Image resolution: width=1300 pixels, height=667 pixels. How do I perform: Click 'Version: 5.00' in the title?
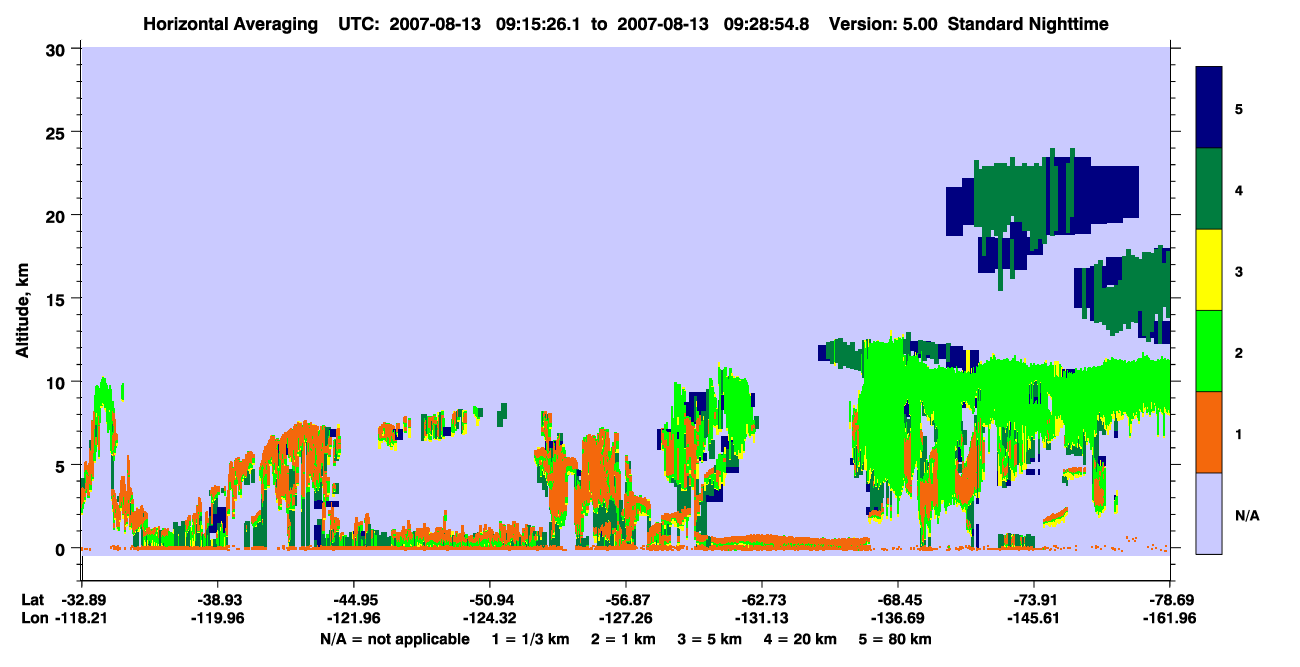coord(883,23)
